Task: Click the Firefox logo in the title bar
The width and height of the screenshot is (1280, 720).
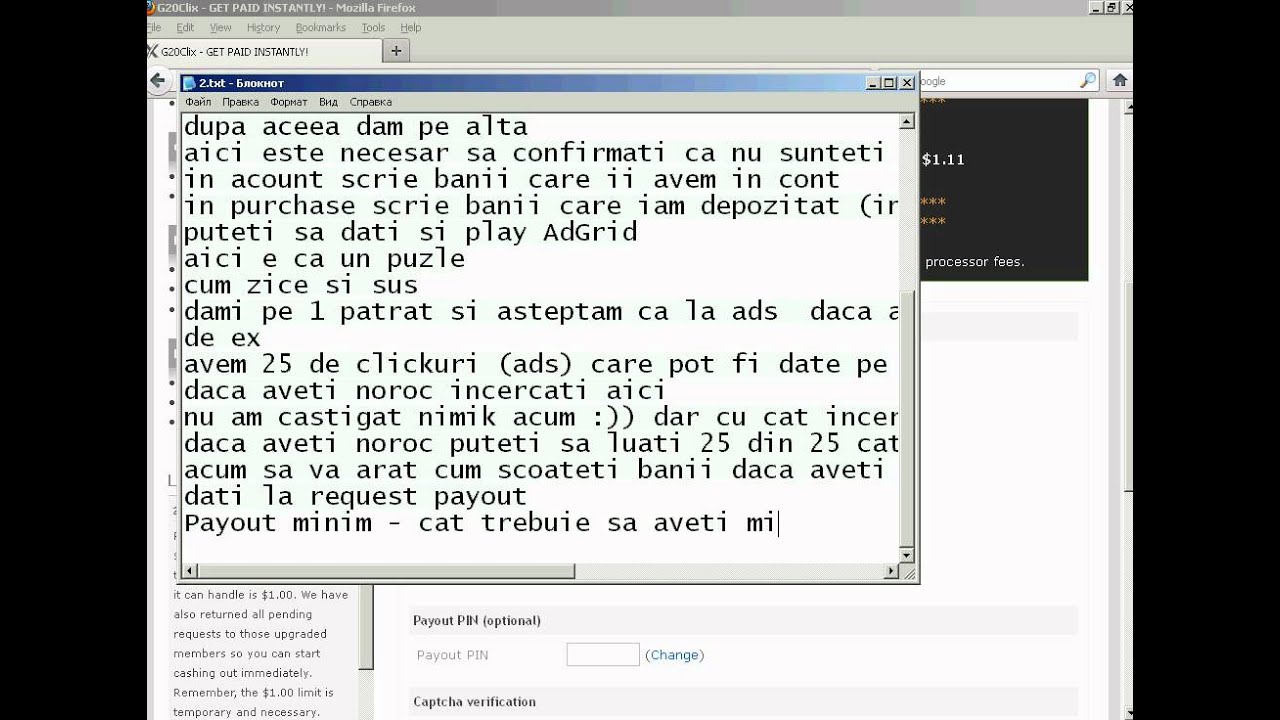Action: click(x=151, y=7)
